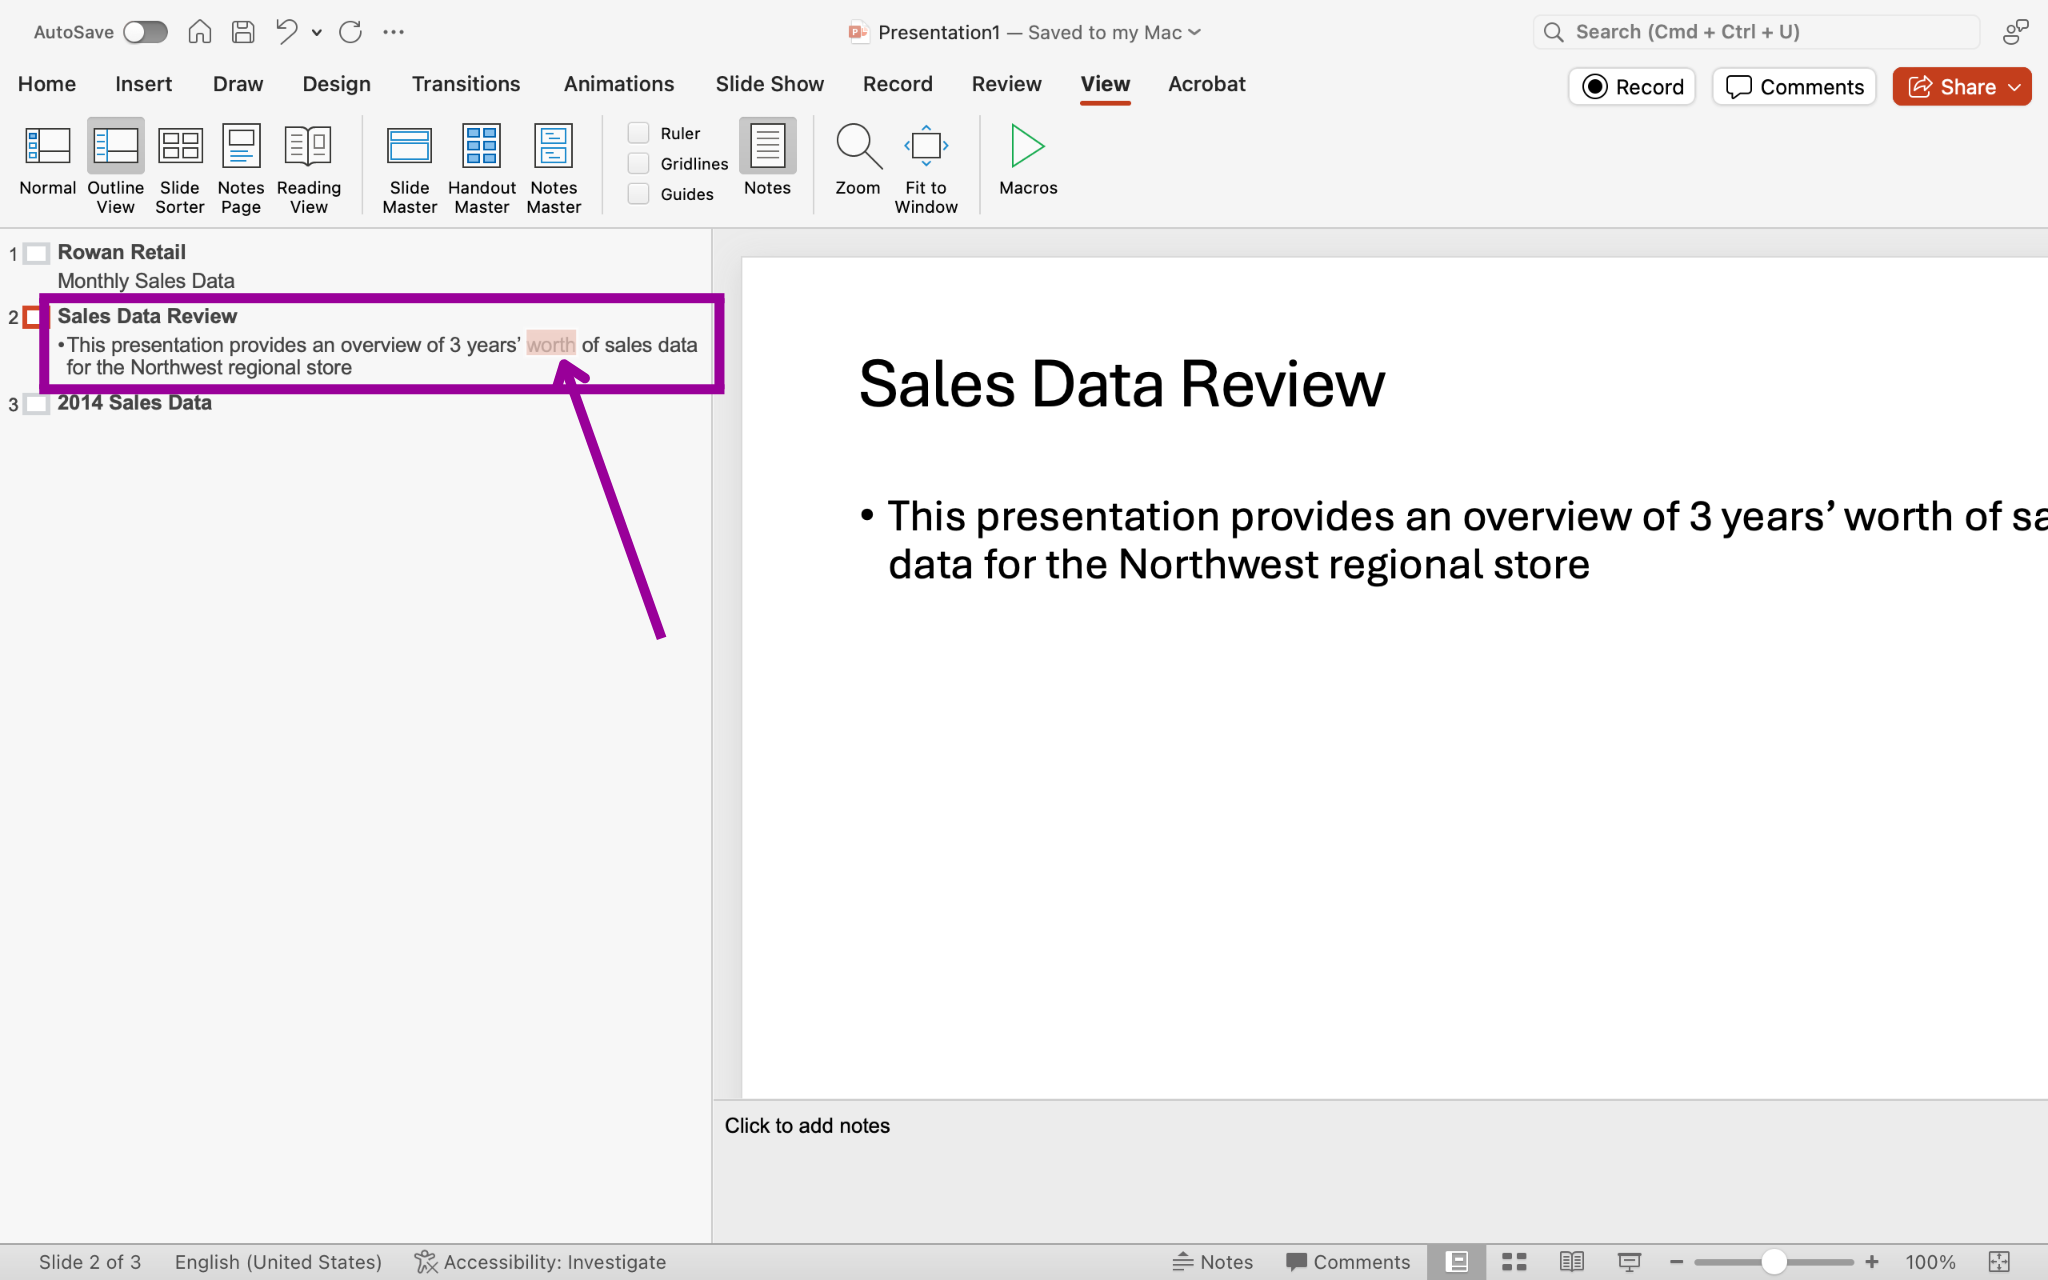Toggle Notes in the status bar
This screenshot has height=1280, width=2048.
[1212, 1262]
